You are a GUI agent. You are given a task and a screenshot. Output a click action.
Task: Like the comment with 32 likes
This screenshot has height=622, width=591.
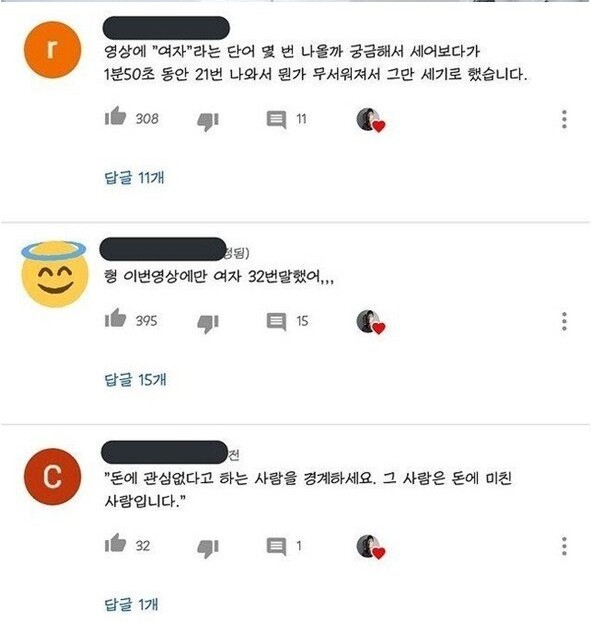tap(115, 543)
